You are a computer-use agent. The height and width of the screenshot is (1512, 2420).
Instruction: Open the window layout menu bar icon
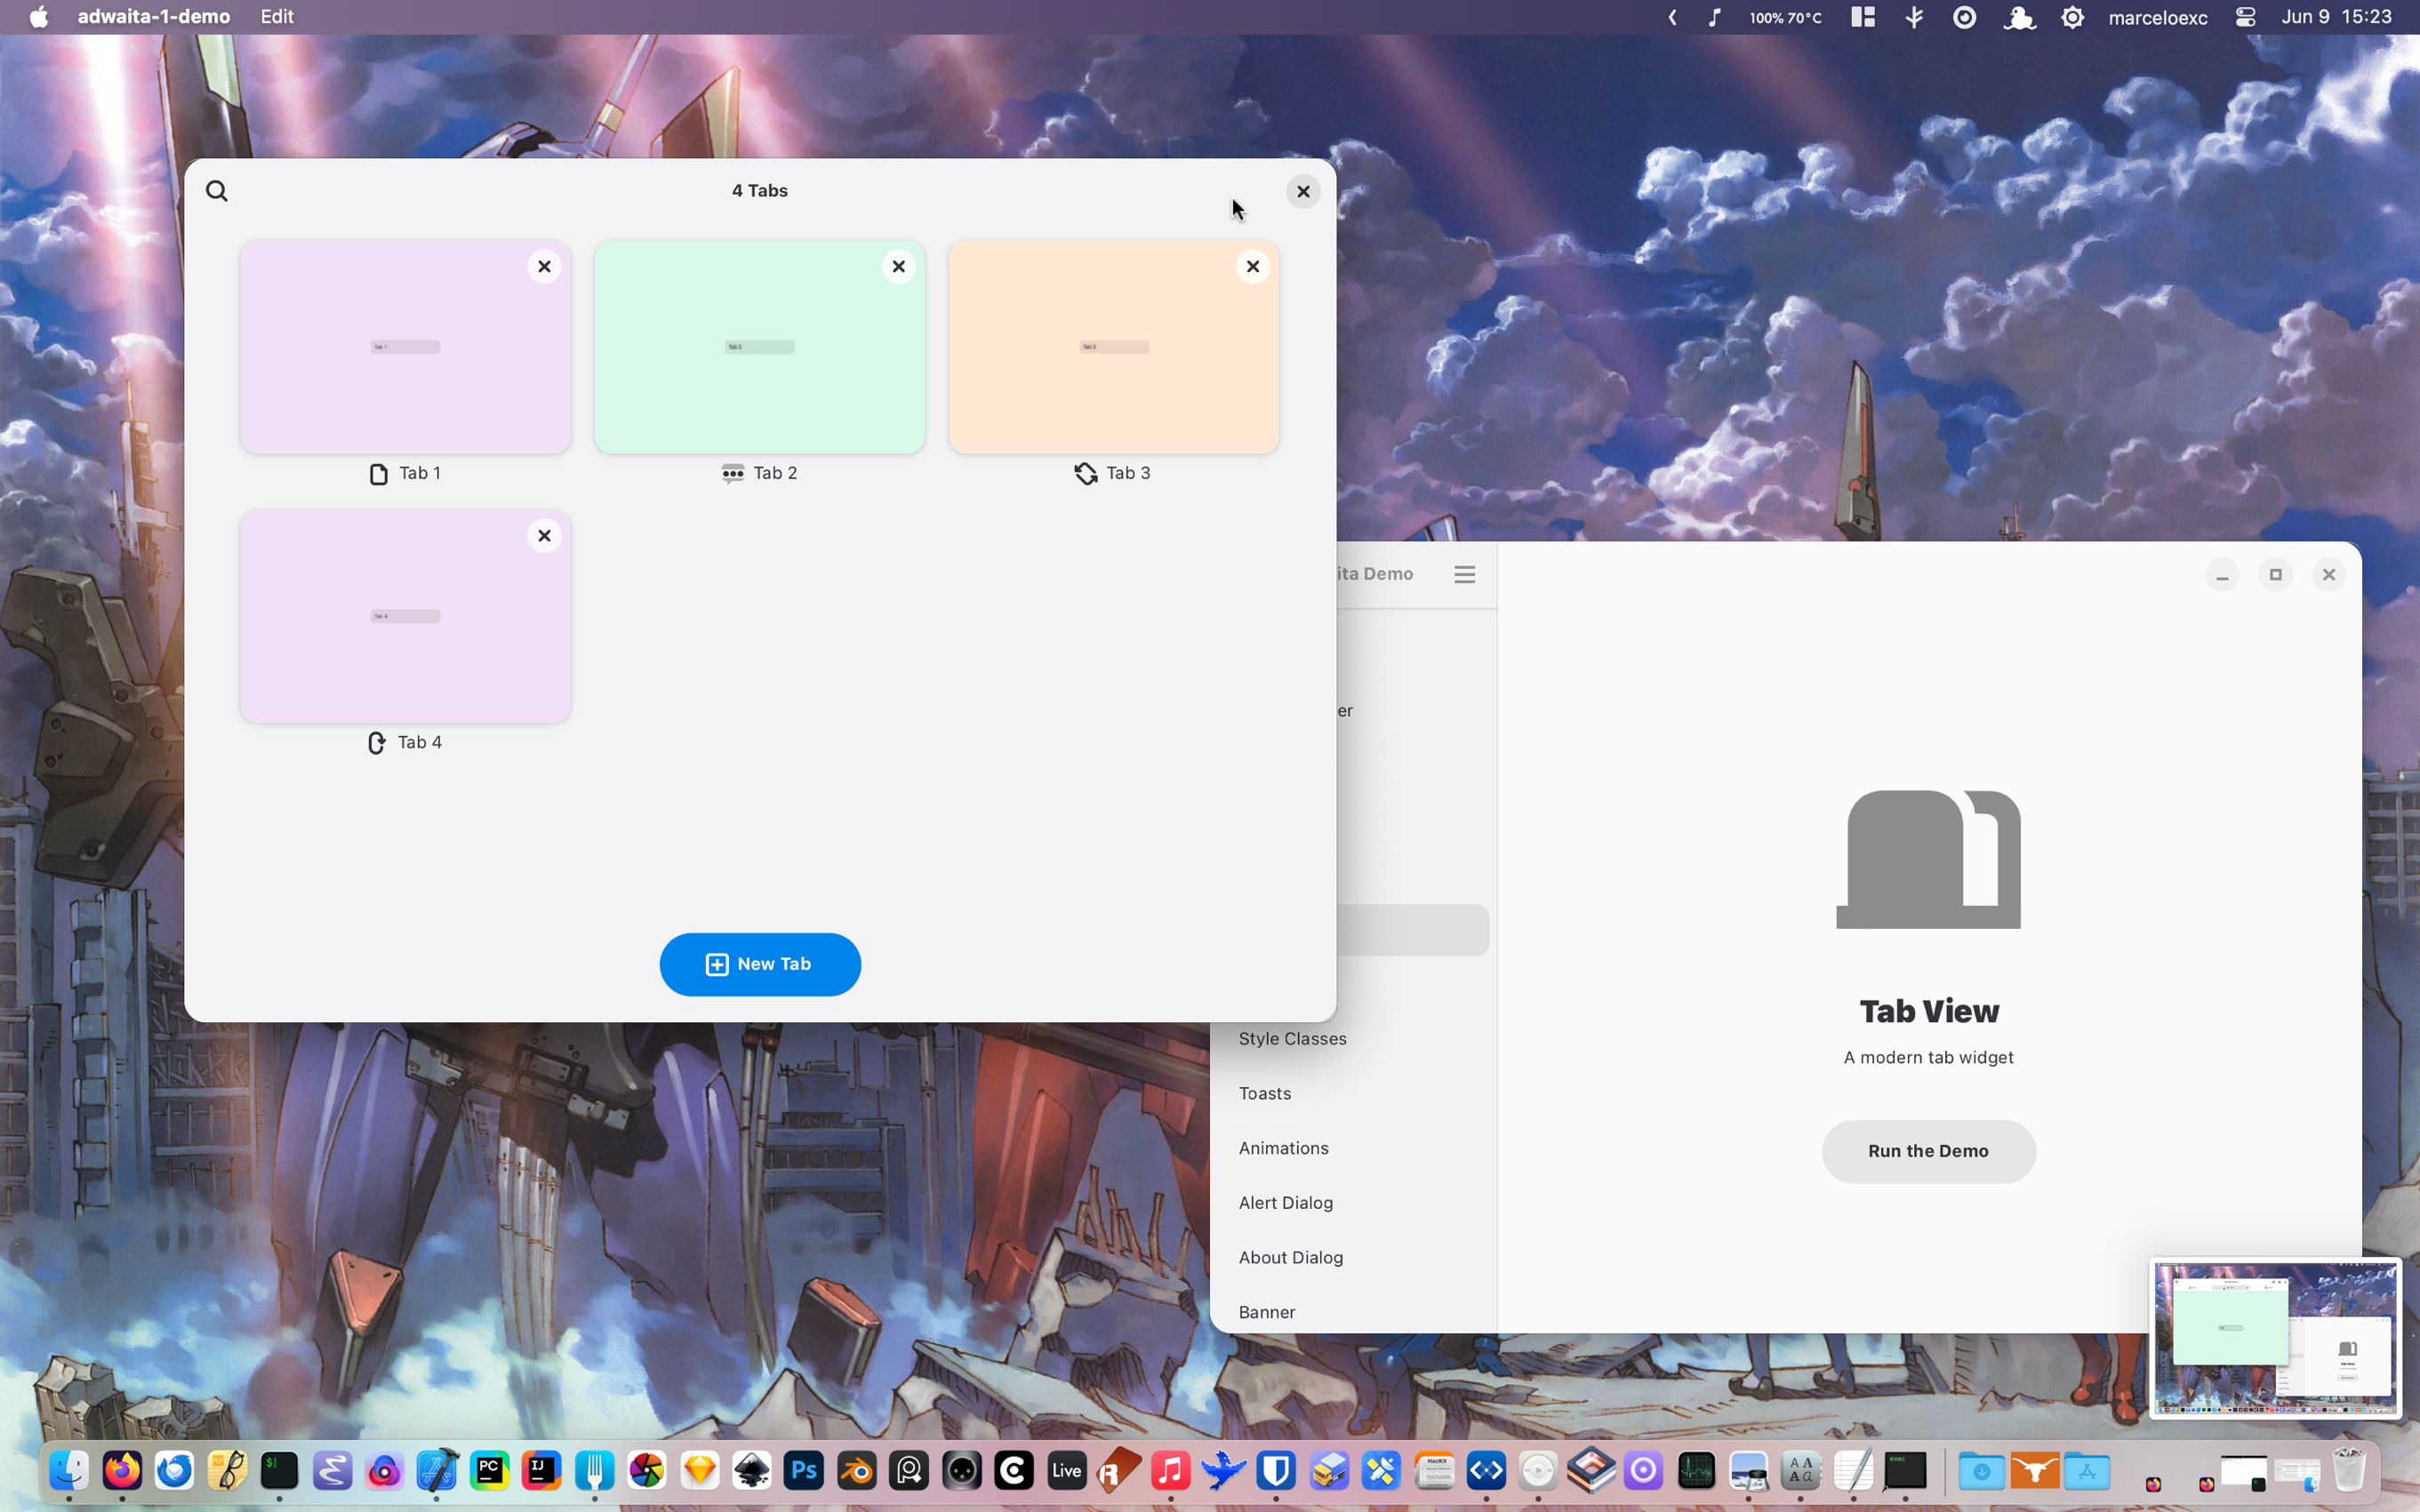pos(1862,17)
